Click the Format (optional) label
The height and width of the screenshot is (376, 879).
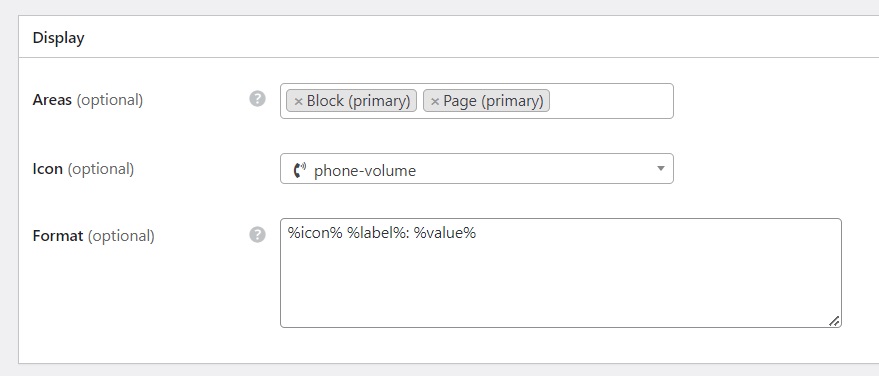point(94,236)
